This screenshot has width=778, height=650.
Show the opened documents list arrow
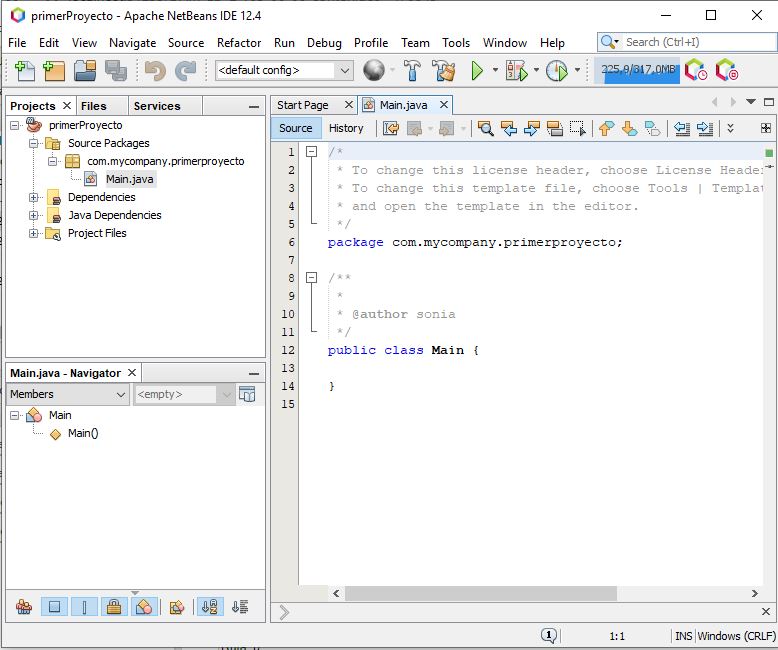pyautogui.click(x=751, y=102)
